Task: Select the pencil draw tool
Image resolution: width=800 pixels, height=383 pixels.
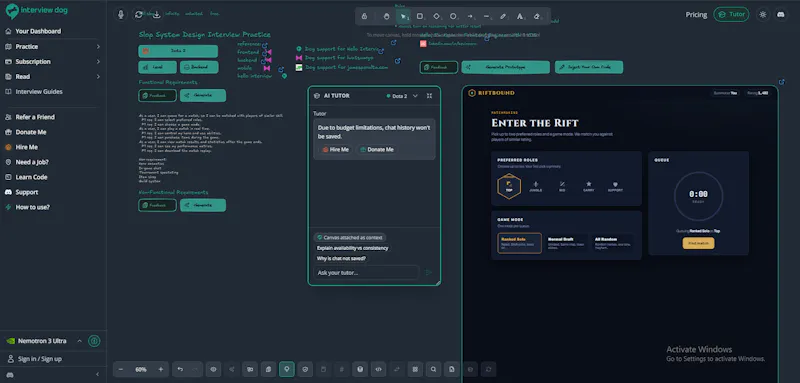Action: [x=503, y=16]
